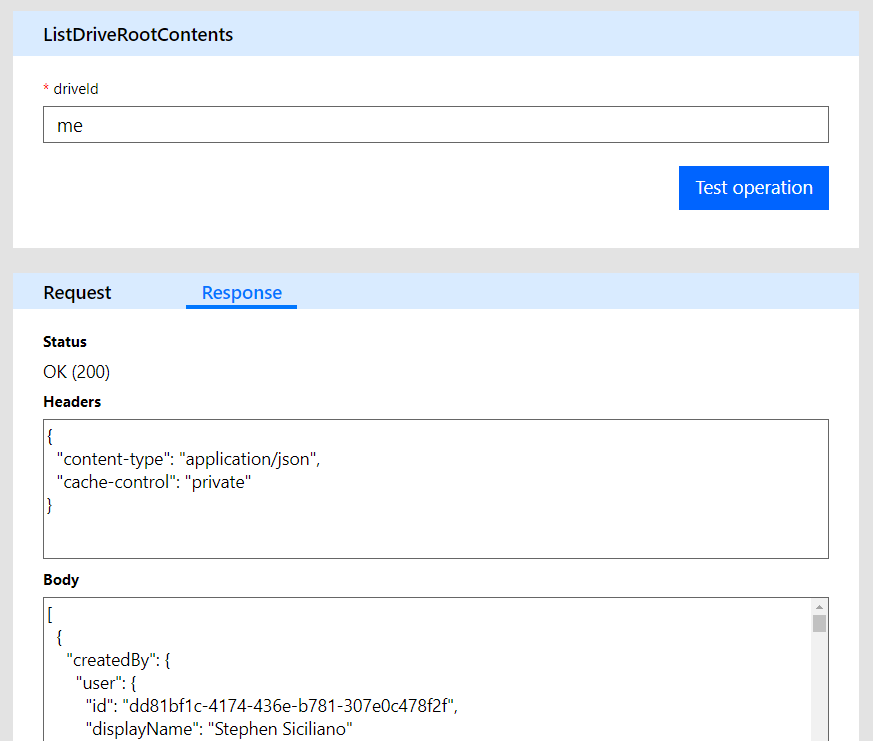Click the required asterisk next to driveId
Viewport: 873px width, 741px height.
[x=46, y=89]
